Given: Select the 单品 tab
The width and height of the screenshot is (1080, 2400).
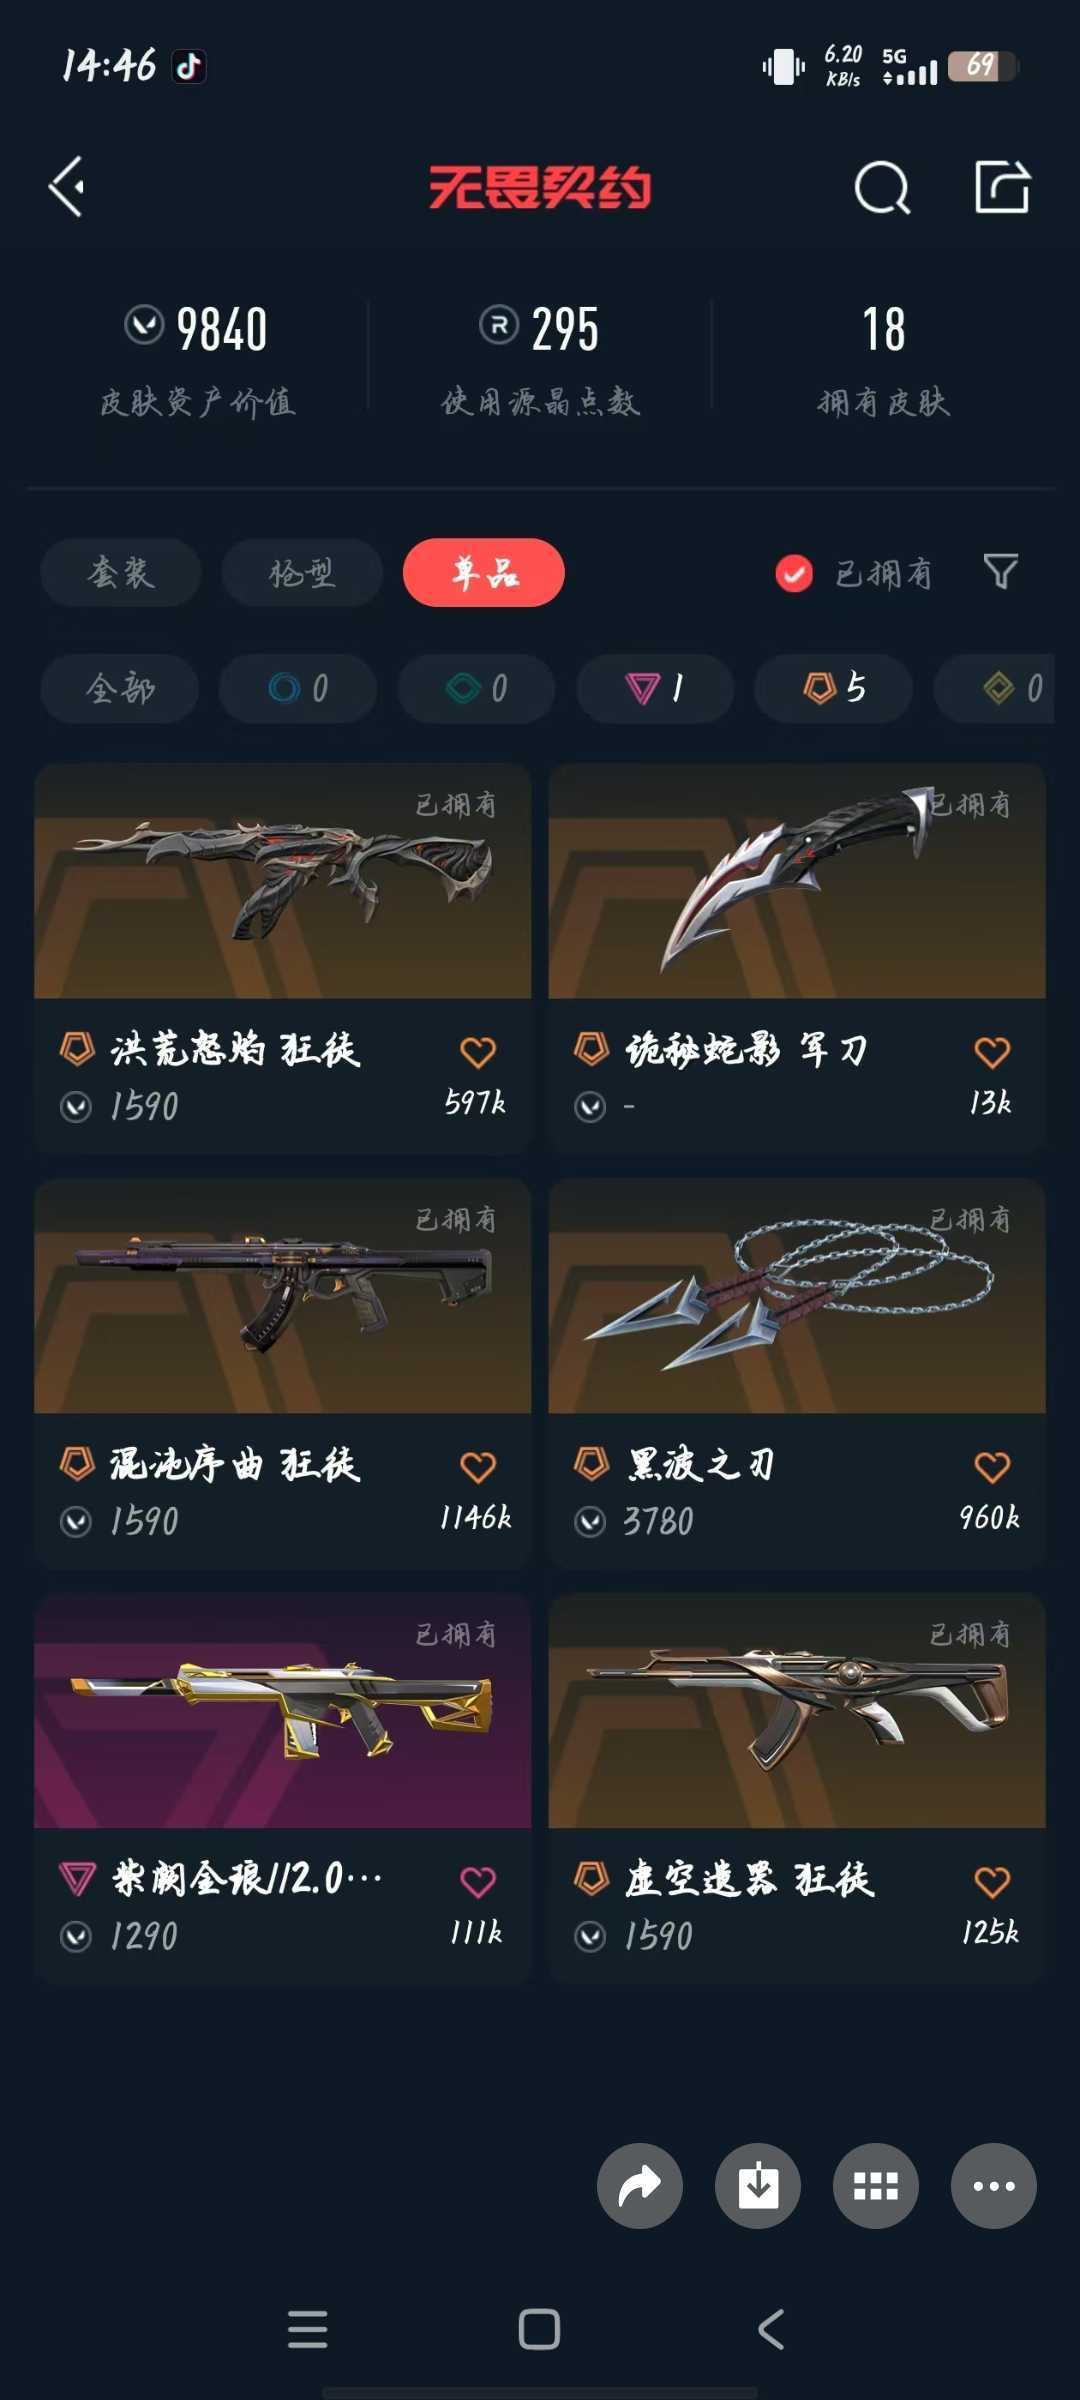Looking at the screenshot, I should point(484,573).
